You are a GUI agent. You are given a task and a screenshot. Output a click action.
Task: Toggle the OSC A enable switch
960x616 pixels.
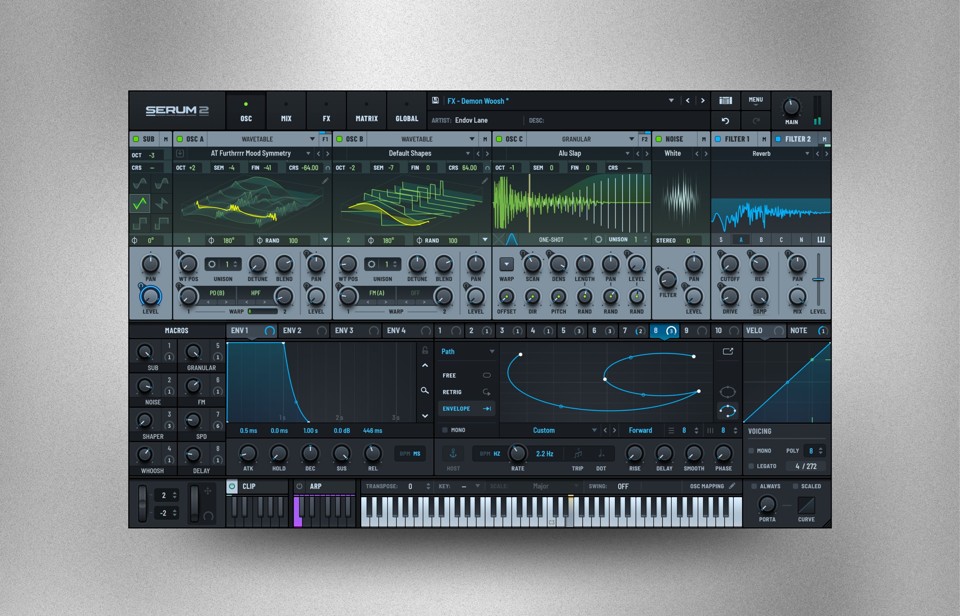180,139
